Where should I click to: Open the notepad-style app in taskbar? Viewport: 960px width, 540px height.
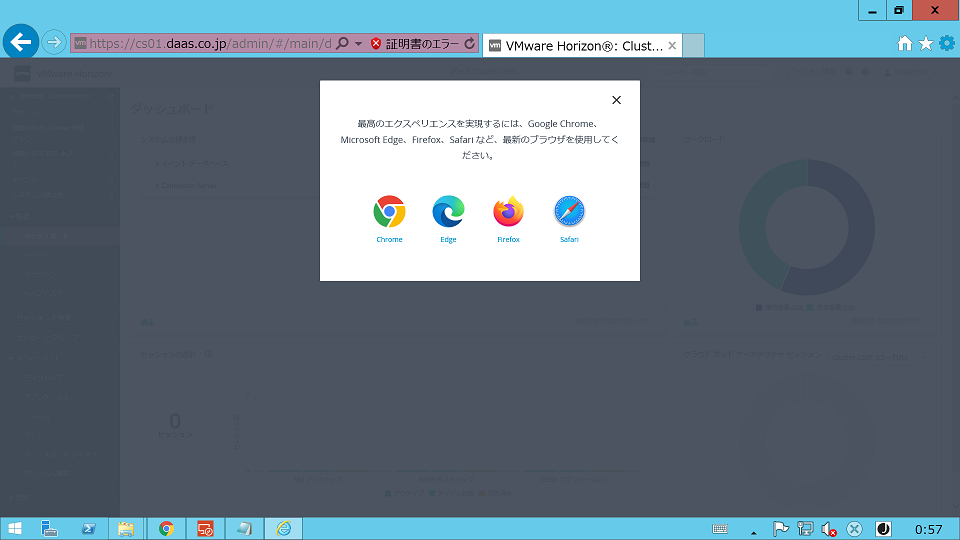(244, 528)
